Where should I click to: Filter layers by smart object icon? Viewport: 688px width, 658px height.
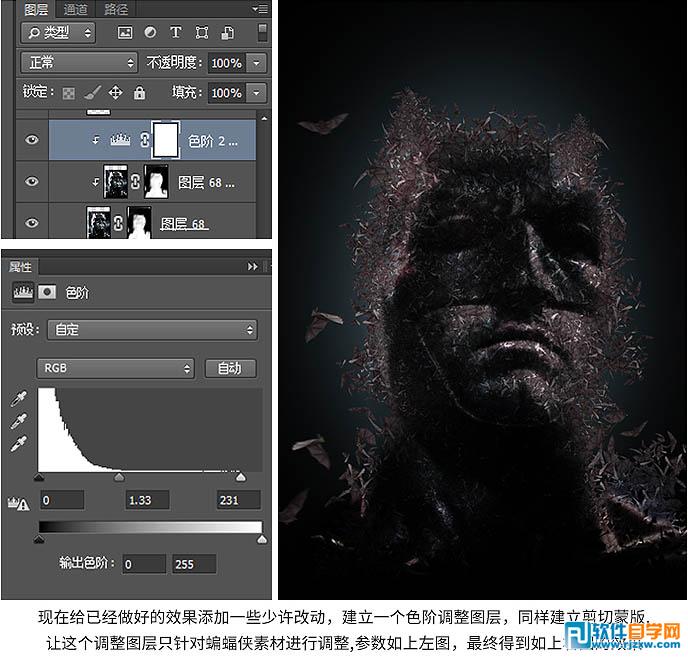click(227, 33)
